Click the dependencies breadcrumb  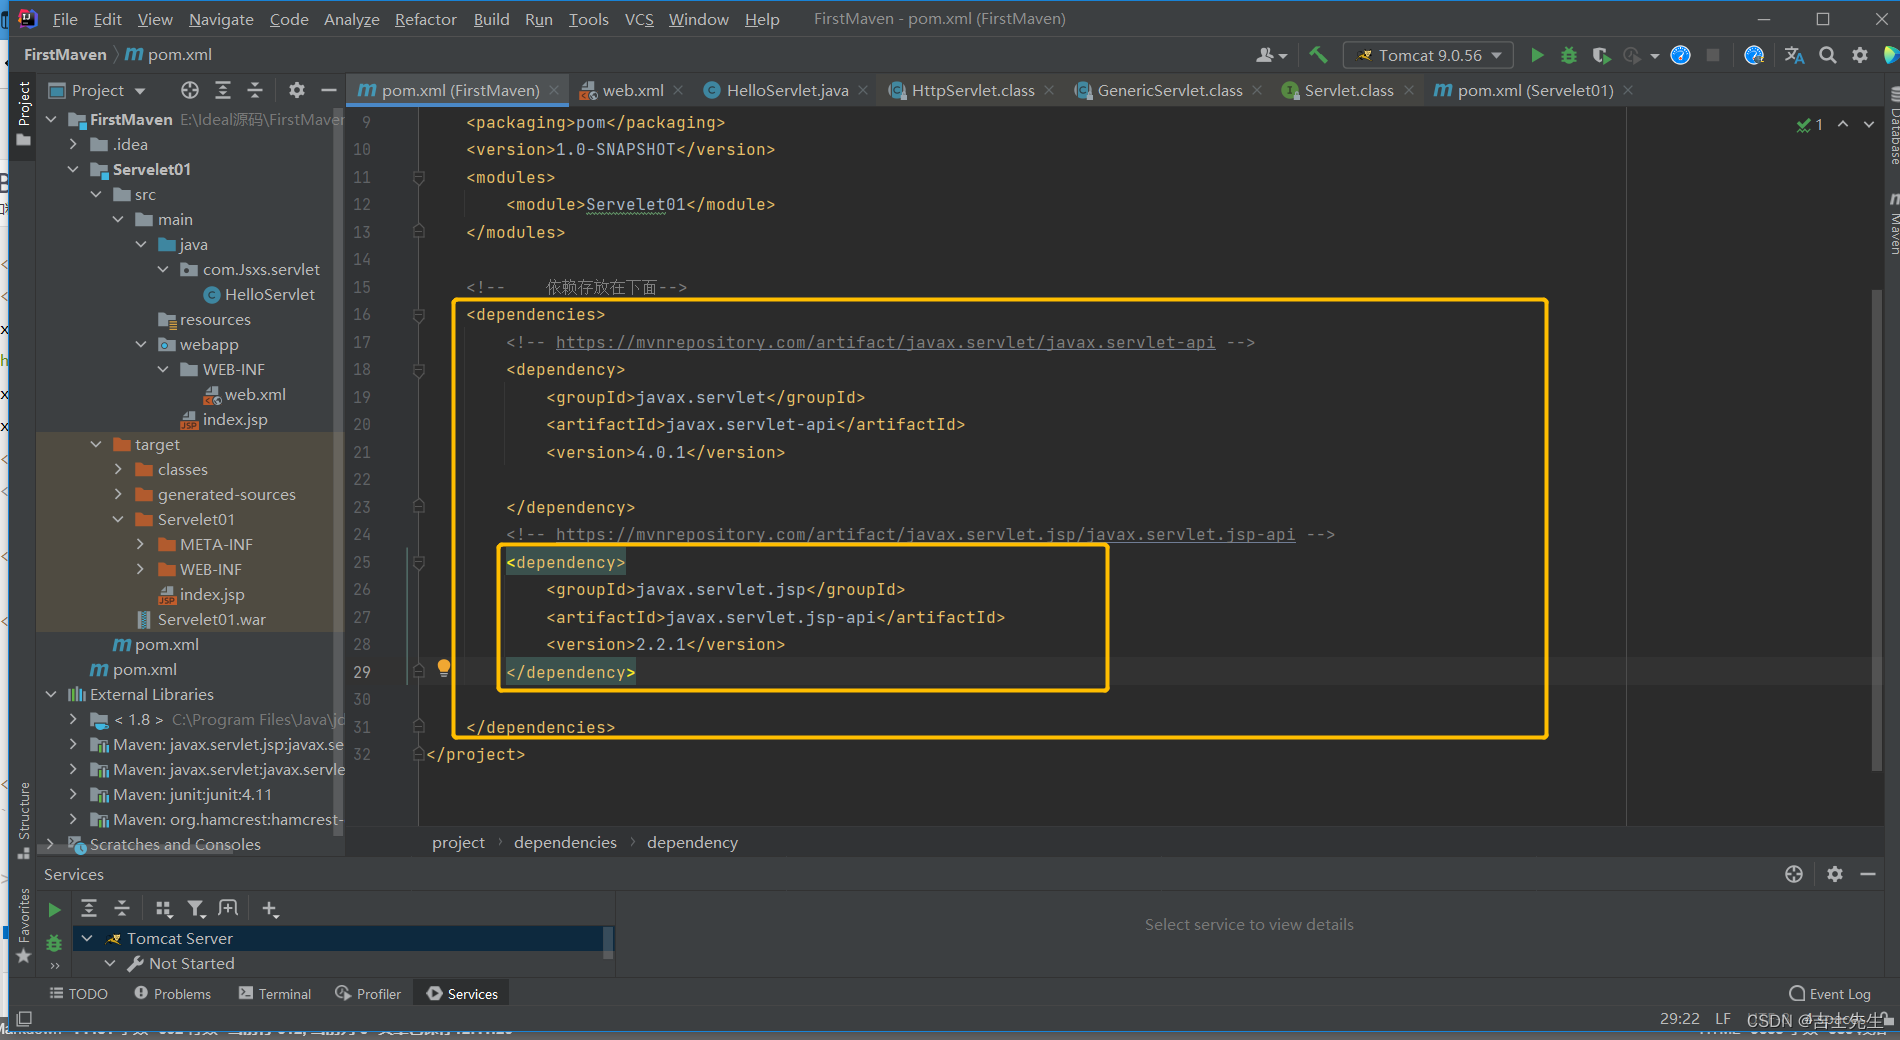point(565,842)
